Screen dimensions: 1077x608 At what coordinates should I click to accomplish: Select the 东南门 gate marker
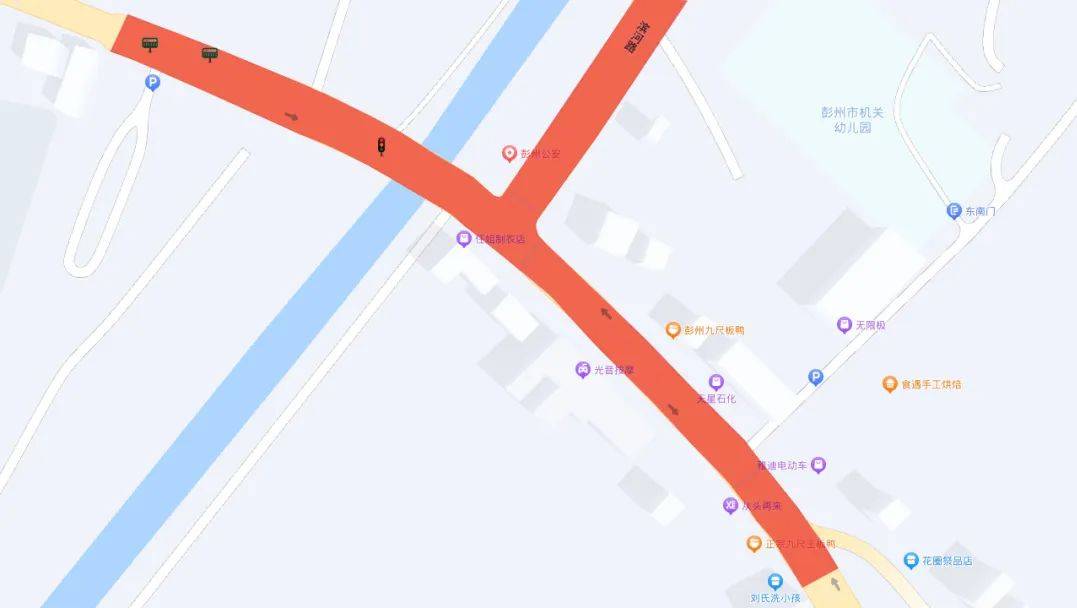pos(953,211)
